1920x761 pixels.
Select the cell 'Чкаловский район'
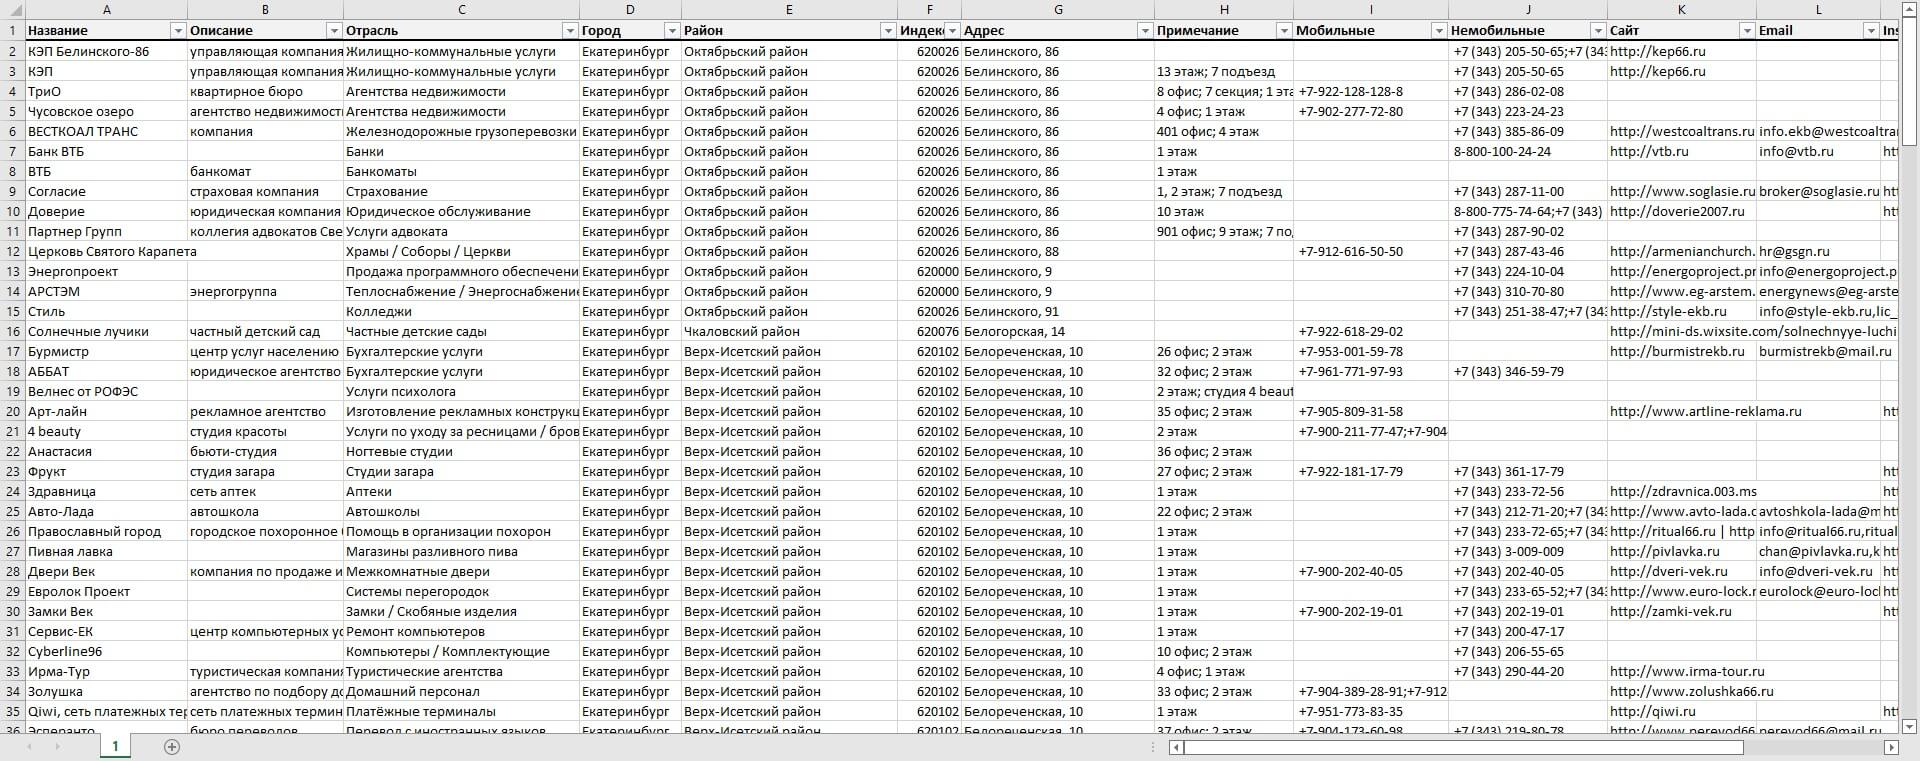[x=788, y=331]
